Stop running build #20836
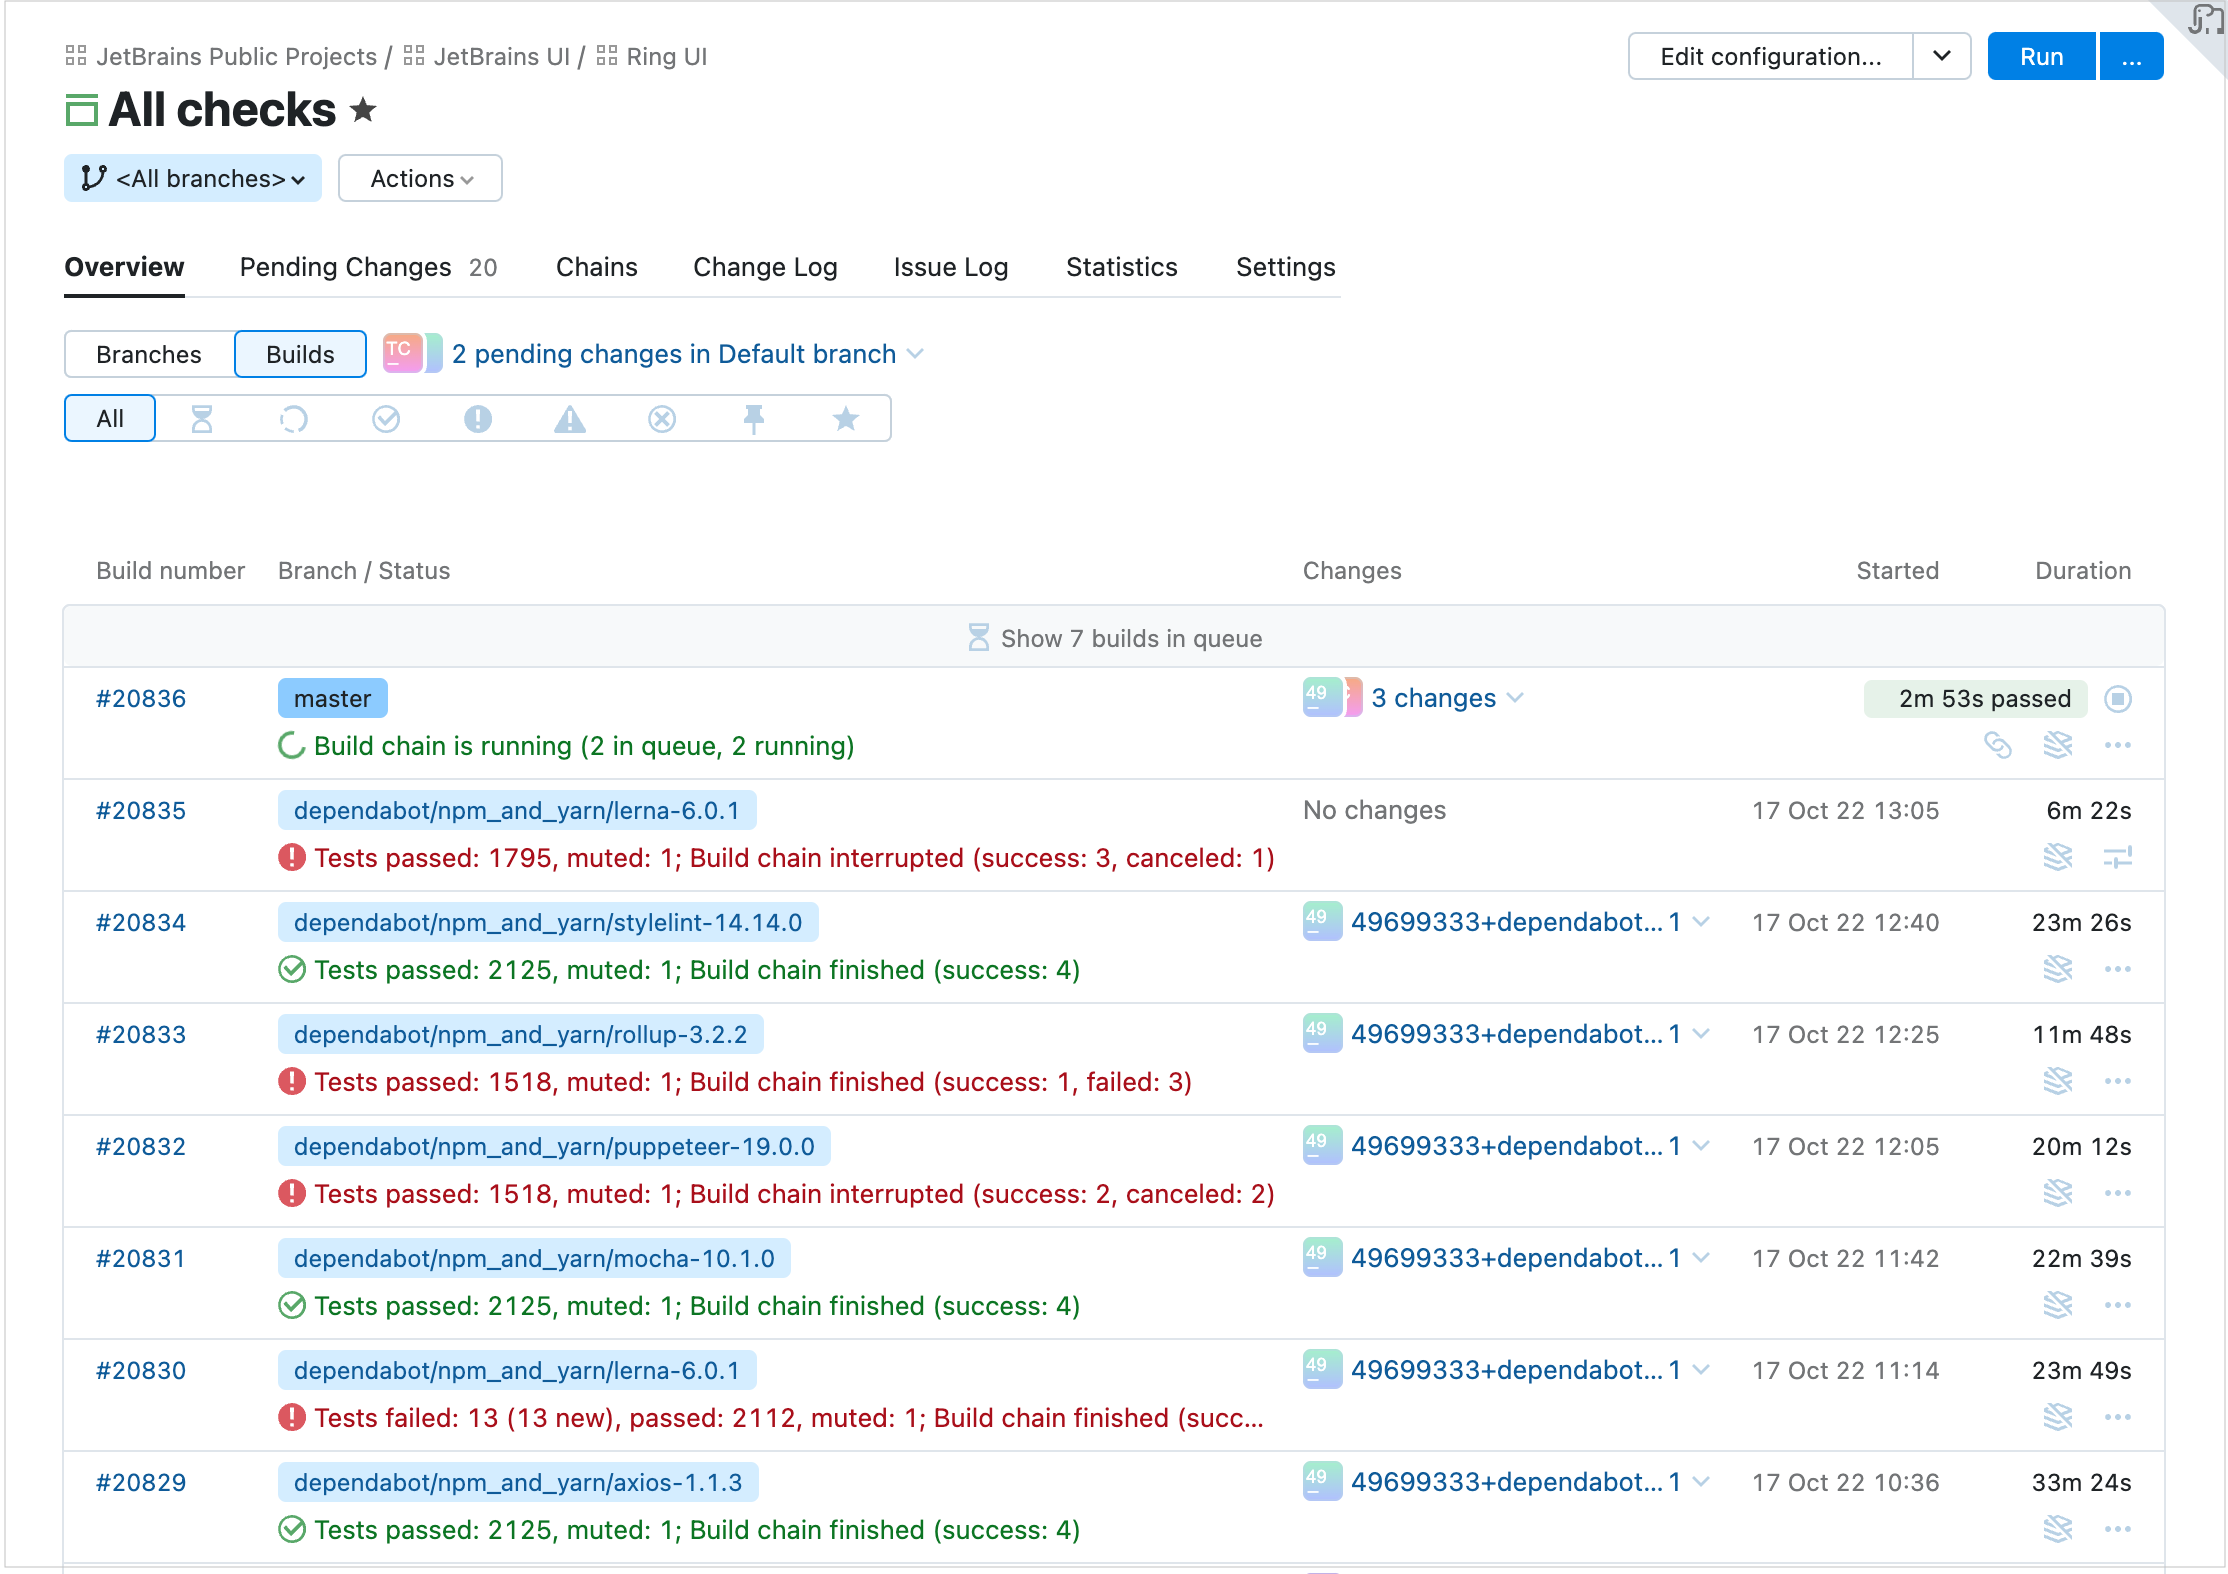 [x=2117, y=698]
